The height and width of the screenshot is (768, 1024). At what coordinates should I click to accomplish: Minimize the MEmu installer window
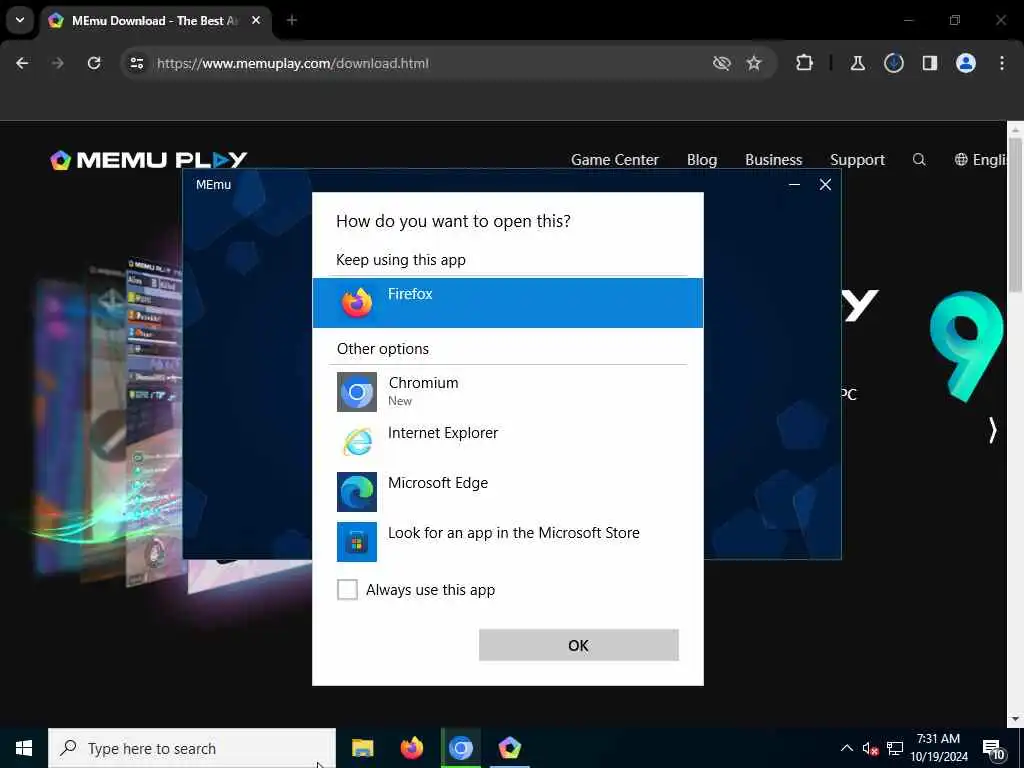(794, 185)
